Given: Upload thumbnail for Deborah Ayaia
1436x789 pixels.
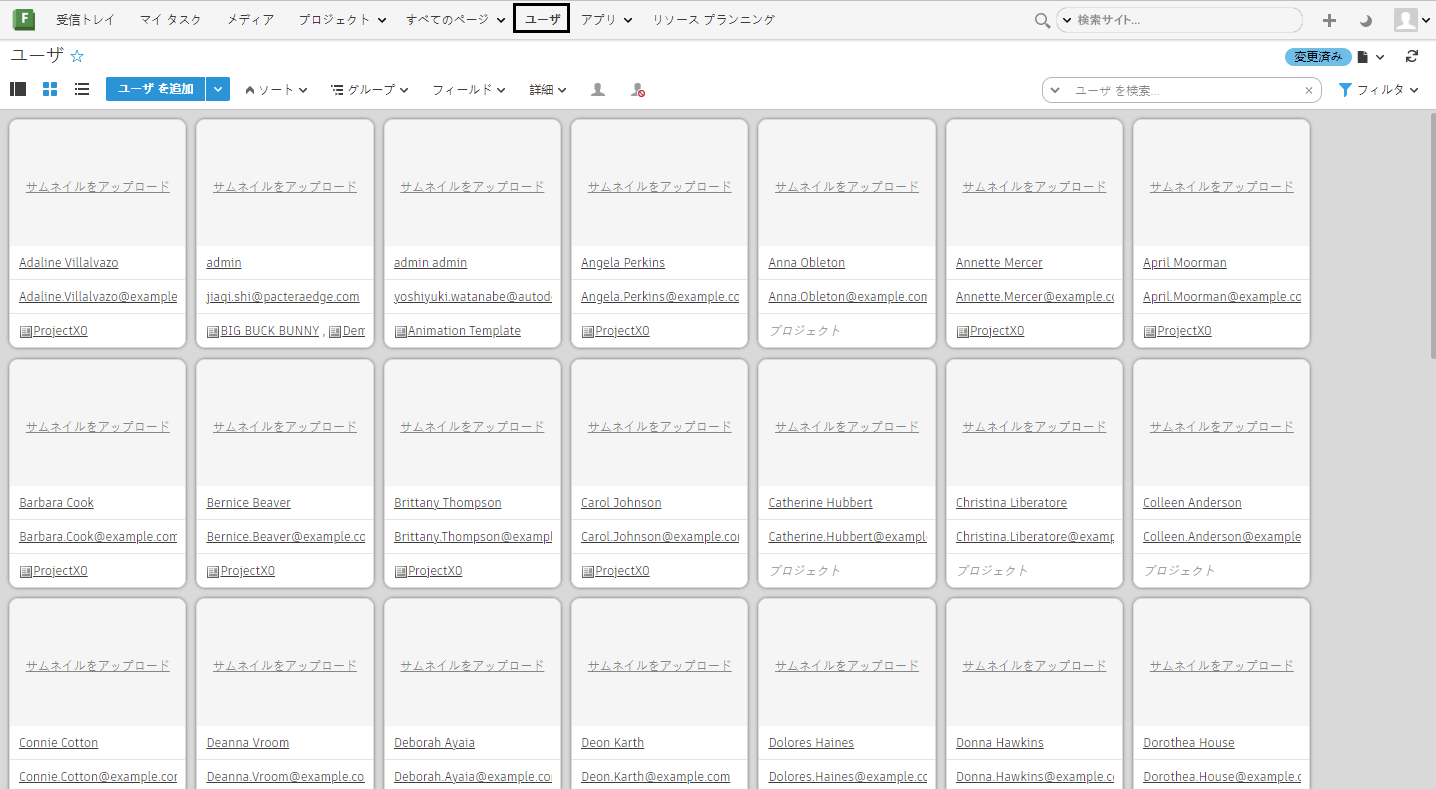Looking at the screenshot, I should 473,665.
